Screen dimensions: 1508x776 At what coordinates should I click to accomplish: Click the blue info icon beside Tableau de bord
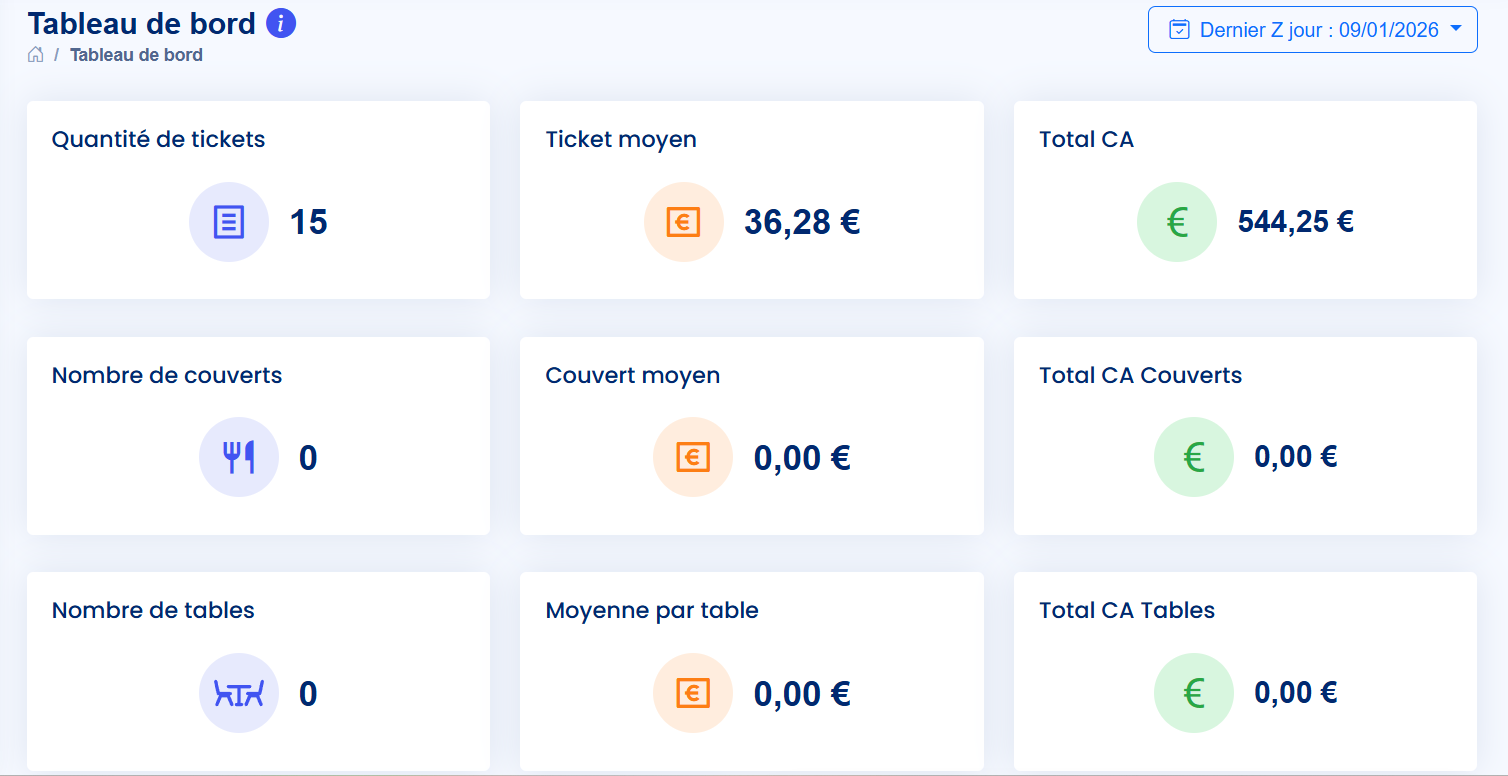point(281,23)
